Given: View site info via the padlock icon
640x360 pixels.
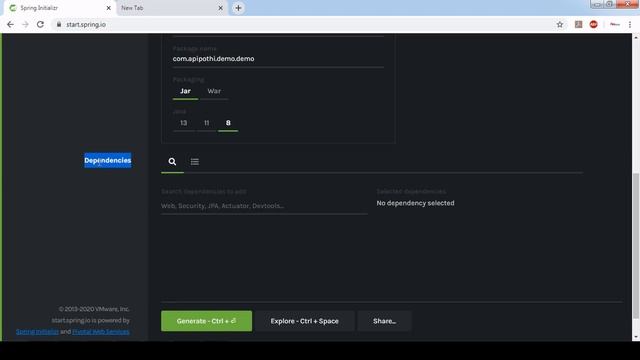Looking at the screenshot, I should [59, 24].
